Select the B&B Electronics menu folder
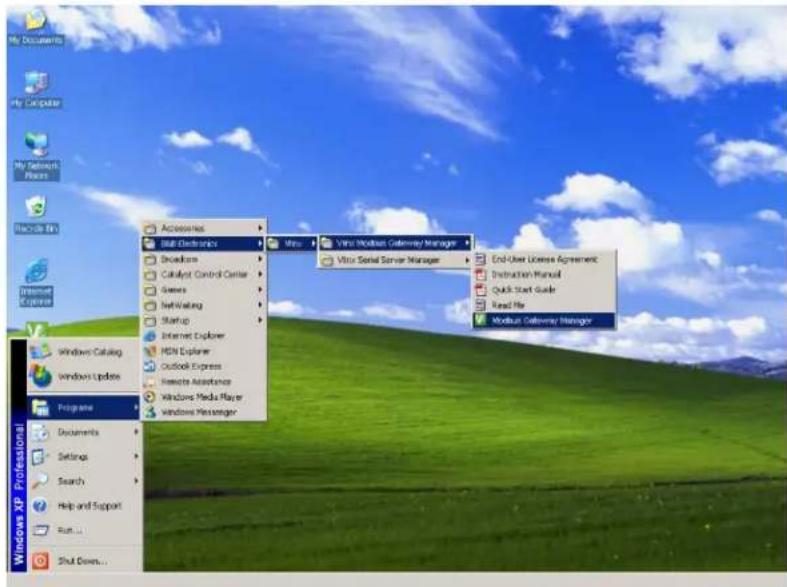This screenshot has width=787, height=587. 204,244
